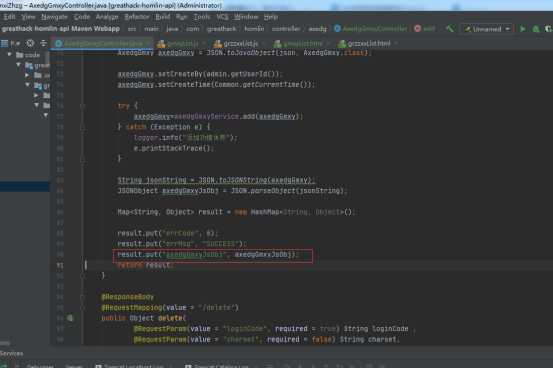Click the collapse all icon in Project panel

43,43
